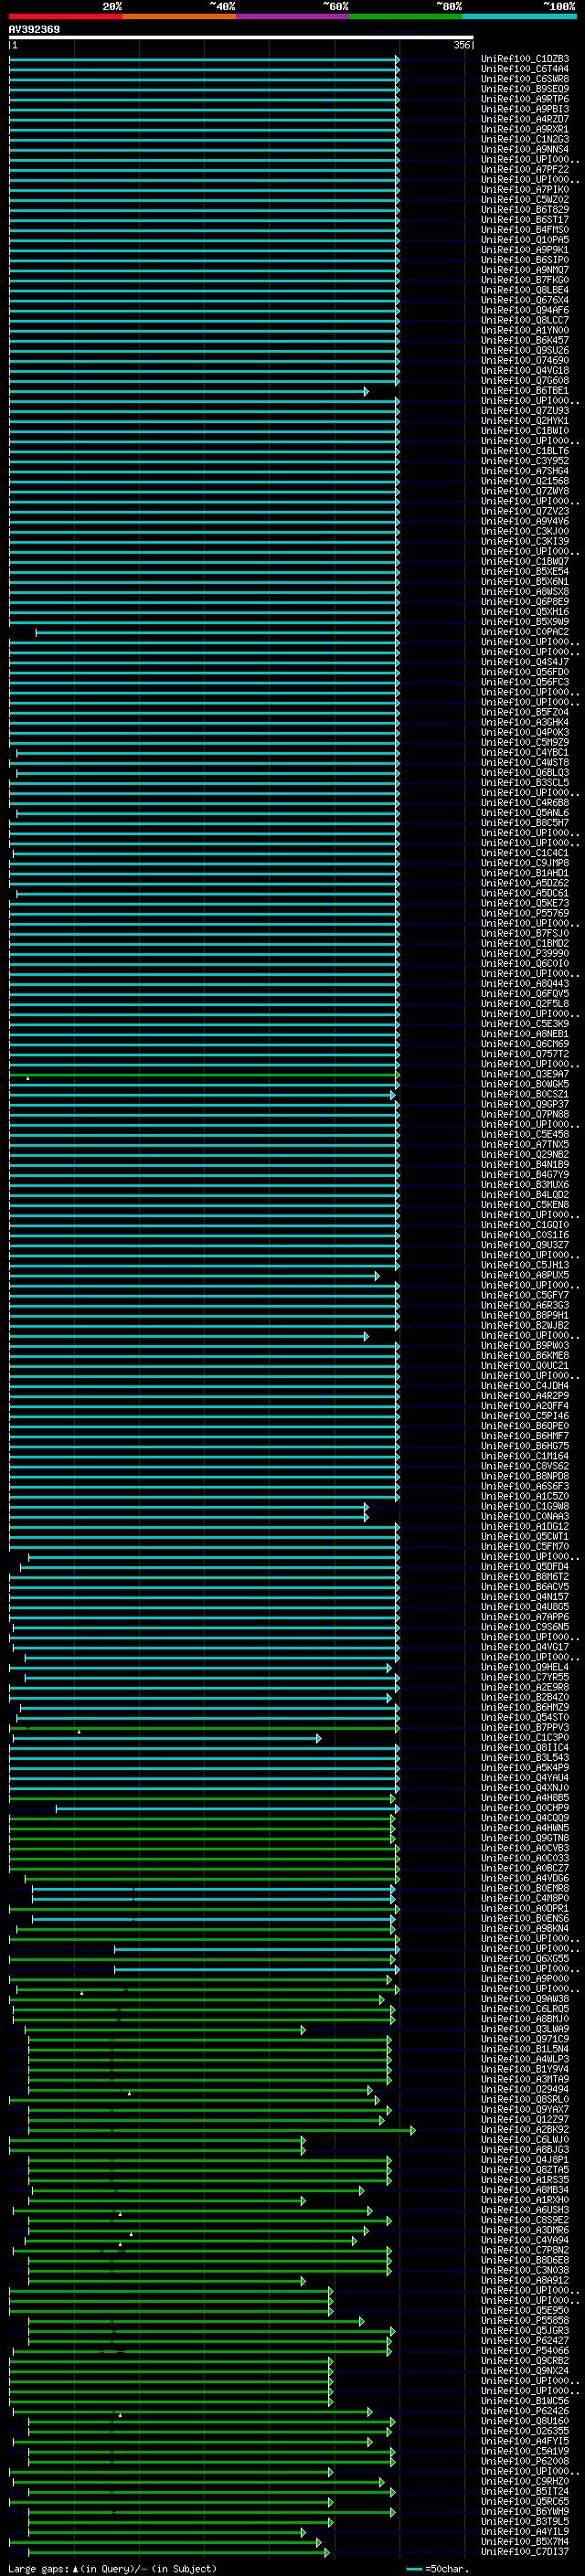Select the UniRef100_C5WZ02 label
Image resolution: width=585 pixels, height=2576 pixels.
pyautogui.click(x=525, y=200)
